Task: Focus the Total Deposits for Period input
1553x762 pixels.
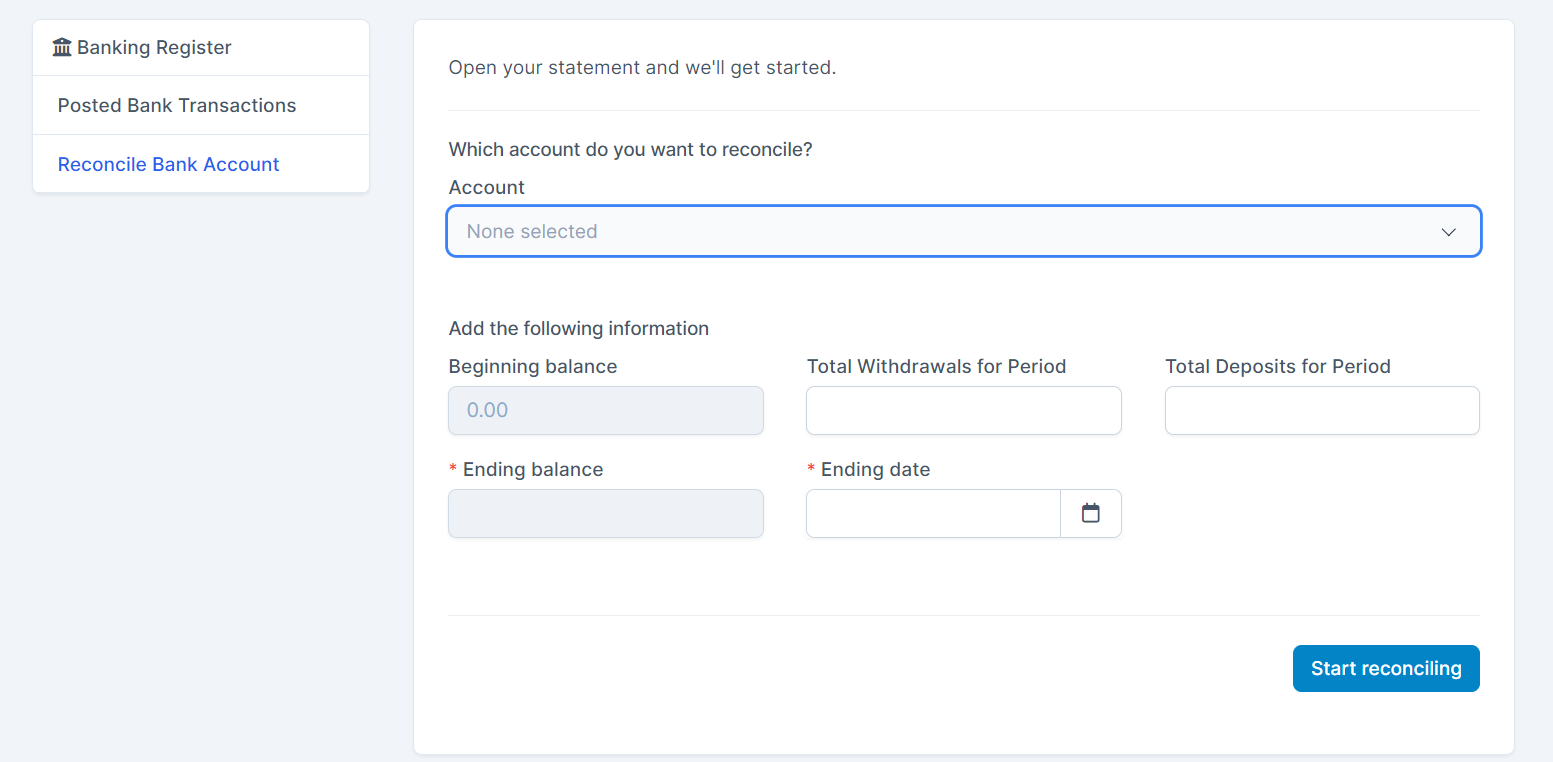Action: tap(1321, 410)
